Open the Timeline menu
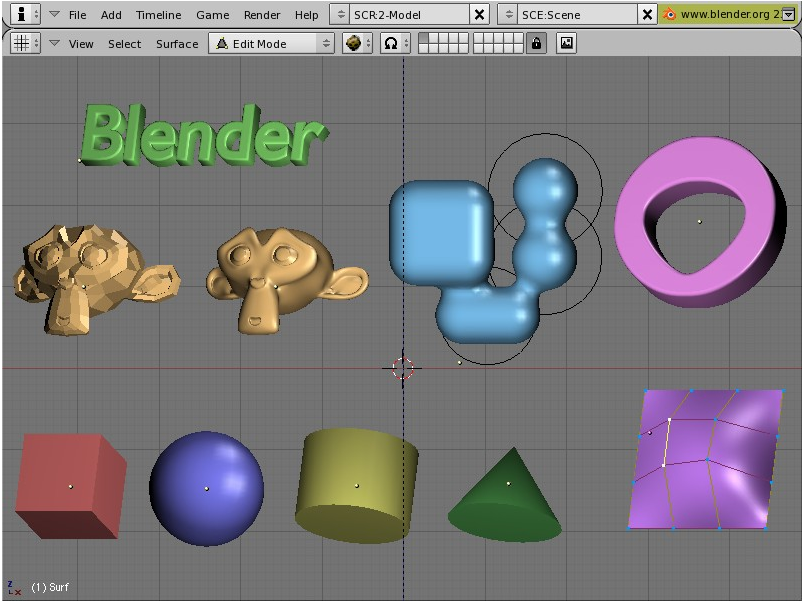Screen dimensions: 803x601 [158, 15]
